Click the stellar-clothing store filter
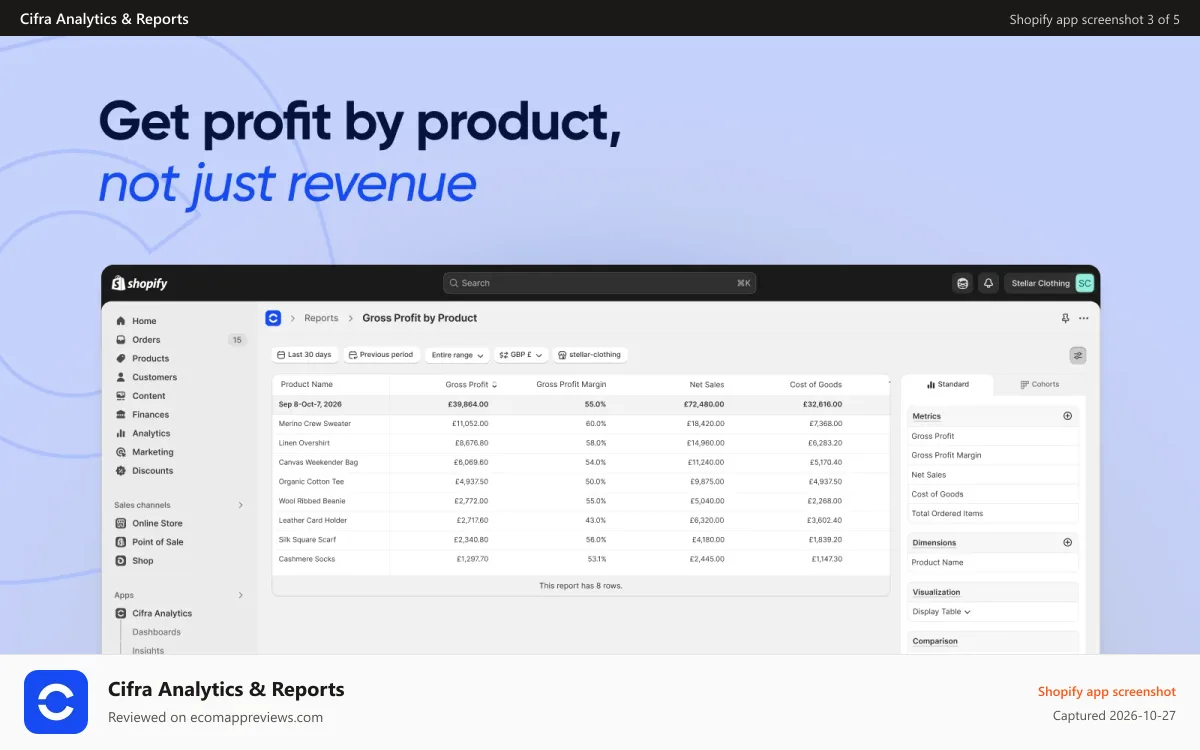Image resolution: width=1200 pixels, height=750 pixels. point(590,355)
